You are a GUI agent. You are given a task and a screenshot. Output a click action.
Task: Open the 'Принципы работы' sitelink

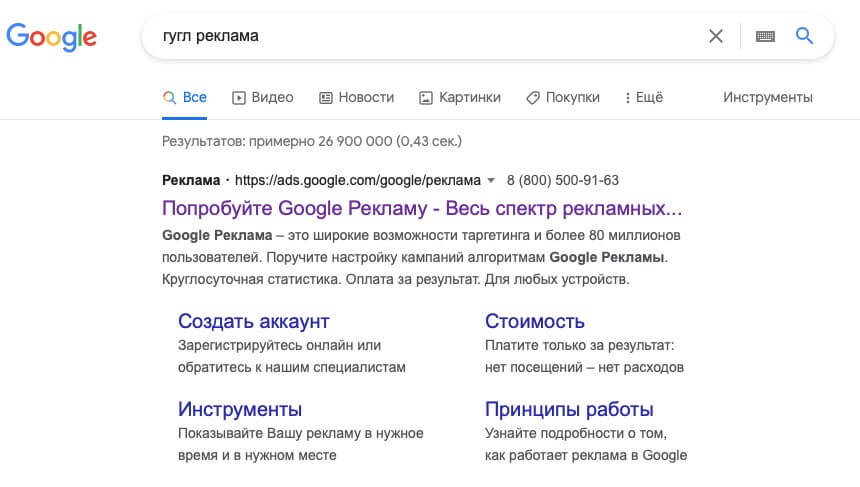coord(569,409)
